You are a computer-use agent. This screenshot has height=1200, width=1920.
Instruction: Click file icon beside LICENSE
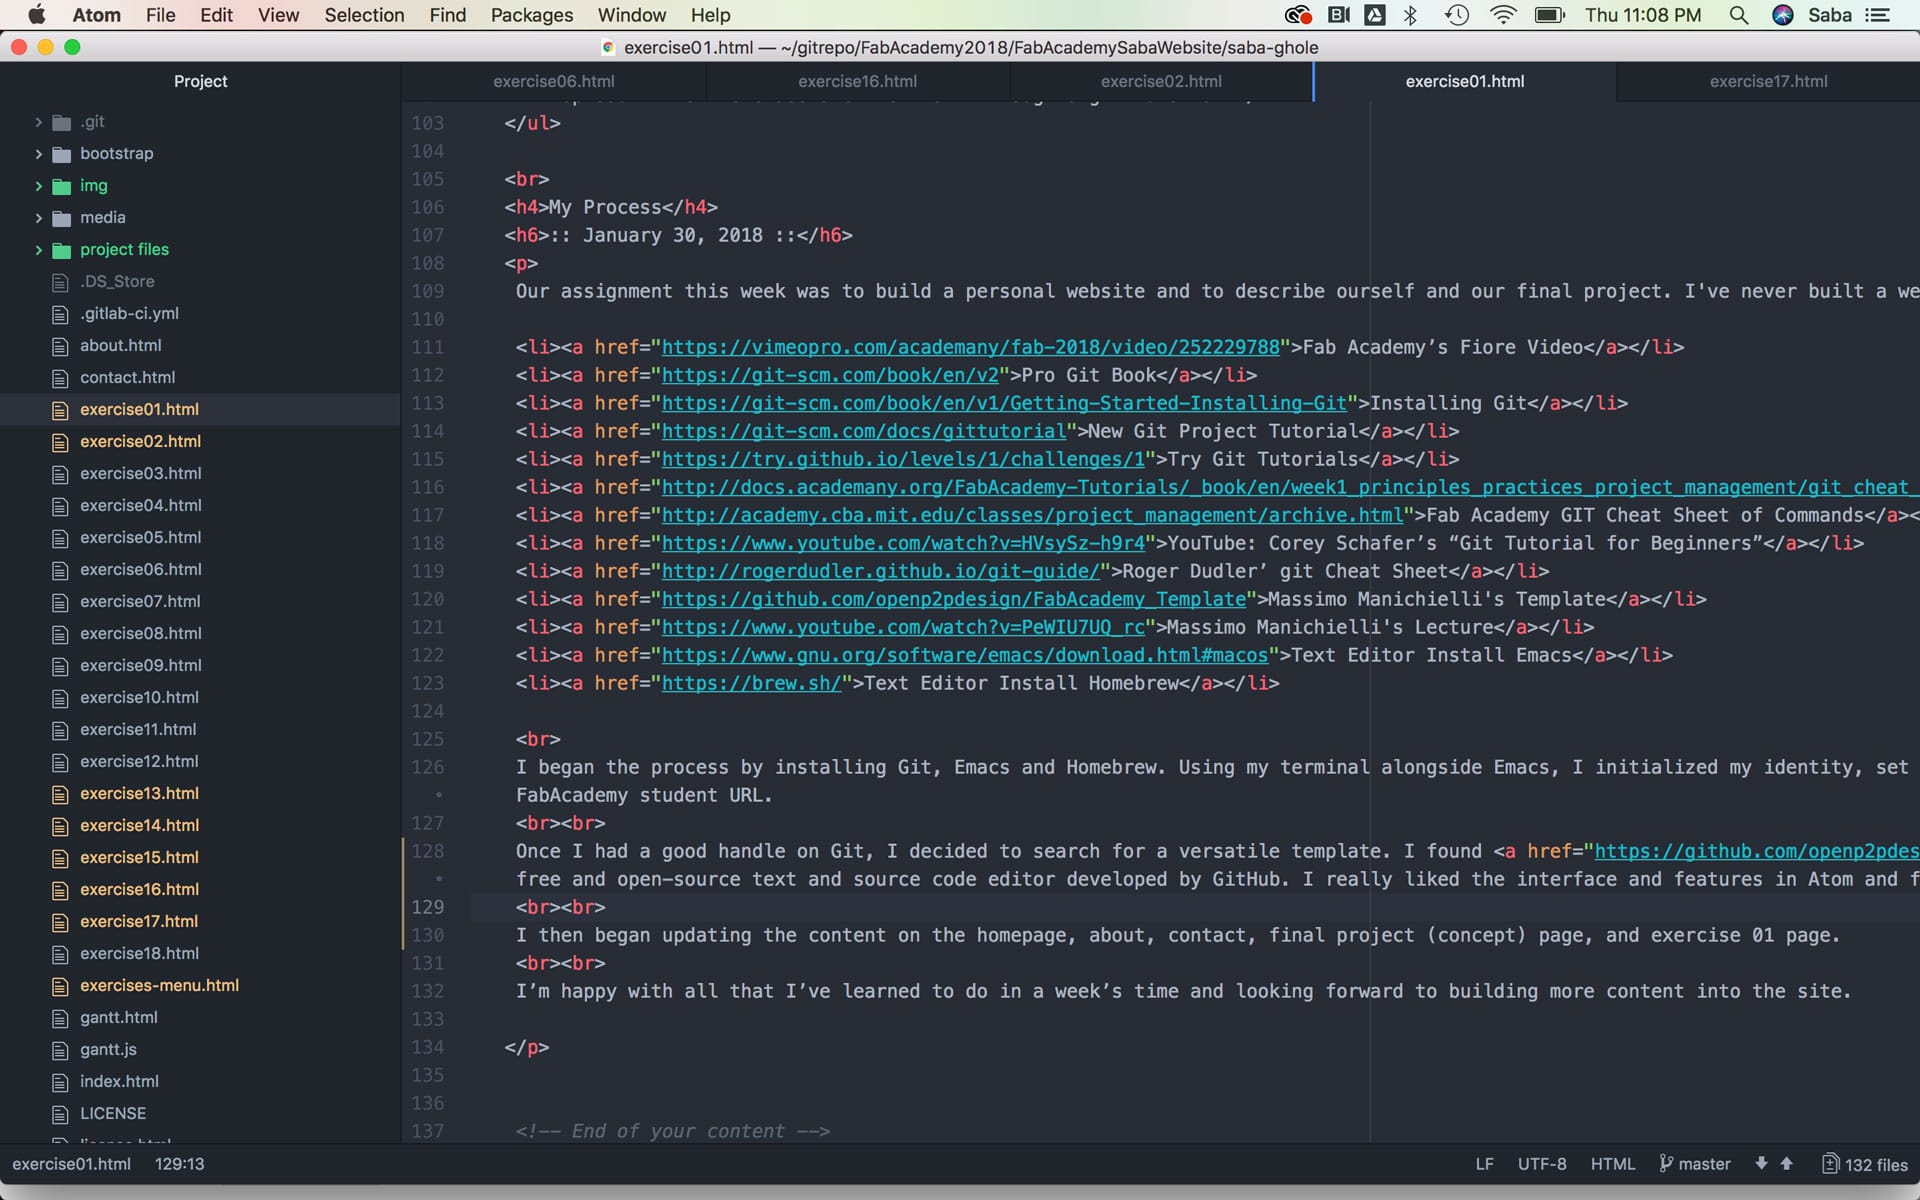coord(60,1114)
